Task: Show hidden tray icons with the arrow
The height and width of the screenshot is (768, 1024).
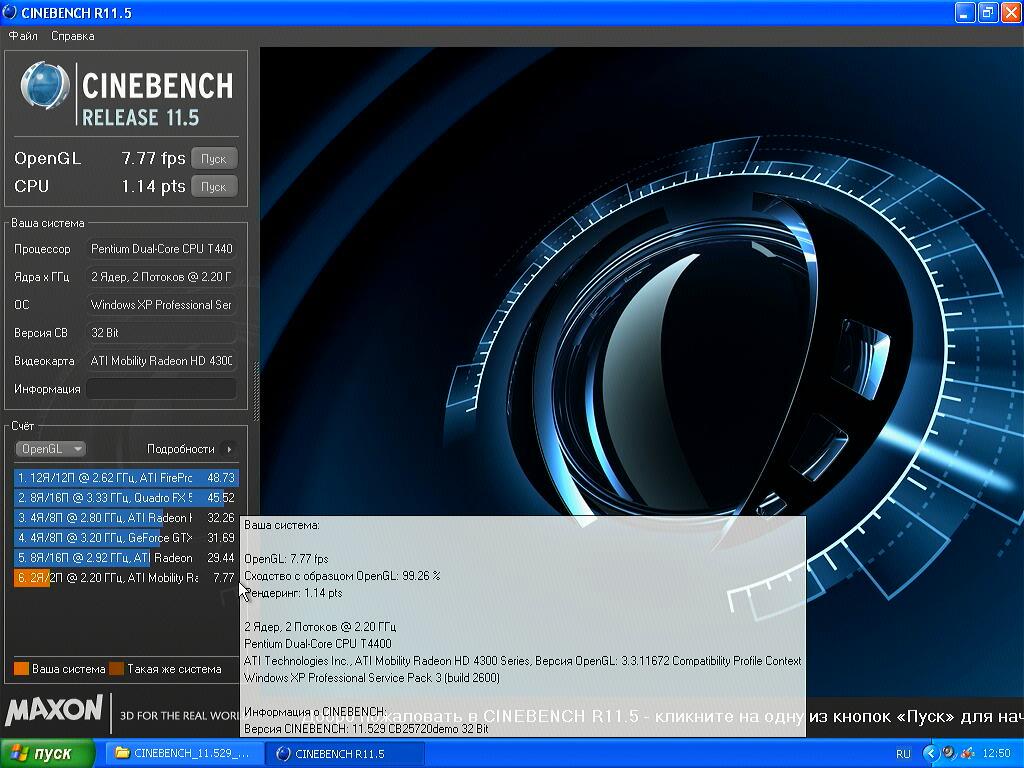Action: pyautogui.click(x=930, y=753)
